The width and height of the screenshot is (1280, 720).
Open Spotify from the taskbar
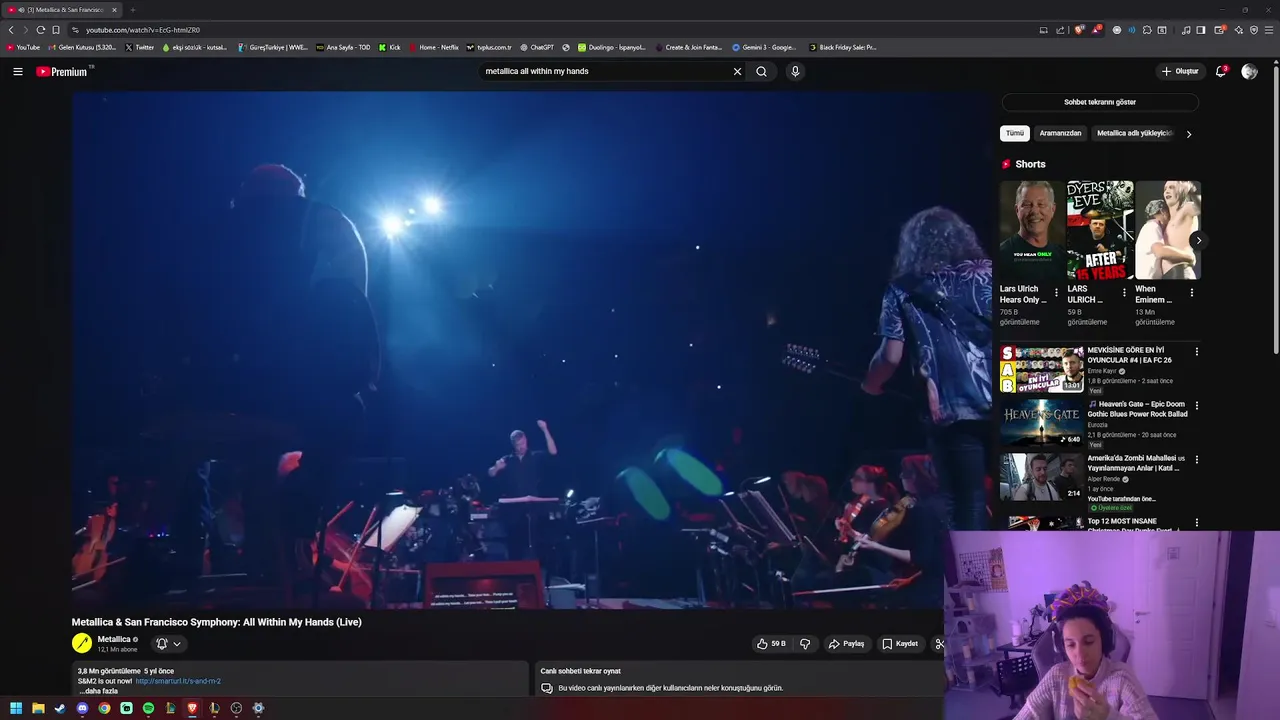pos(148,708)
